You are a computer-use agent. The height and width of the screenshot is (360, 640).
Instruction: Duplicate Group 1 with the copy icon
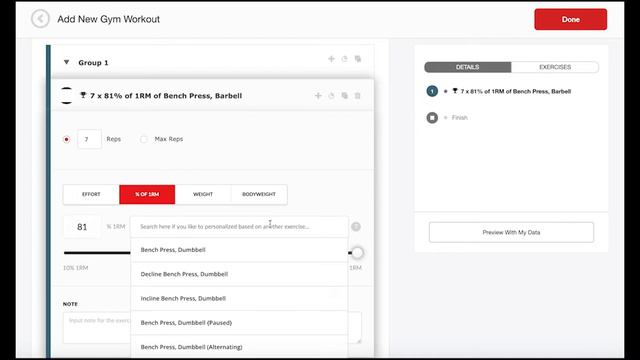(358, 59)
